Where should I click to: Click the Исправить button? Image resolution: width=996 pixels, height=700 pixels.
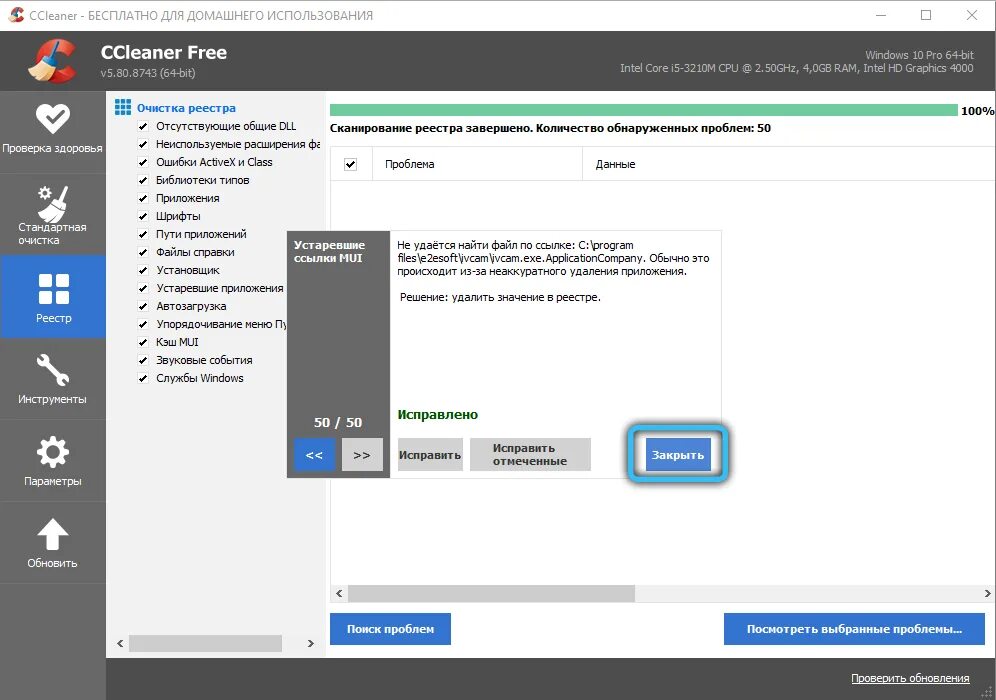point(430,455)
